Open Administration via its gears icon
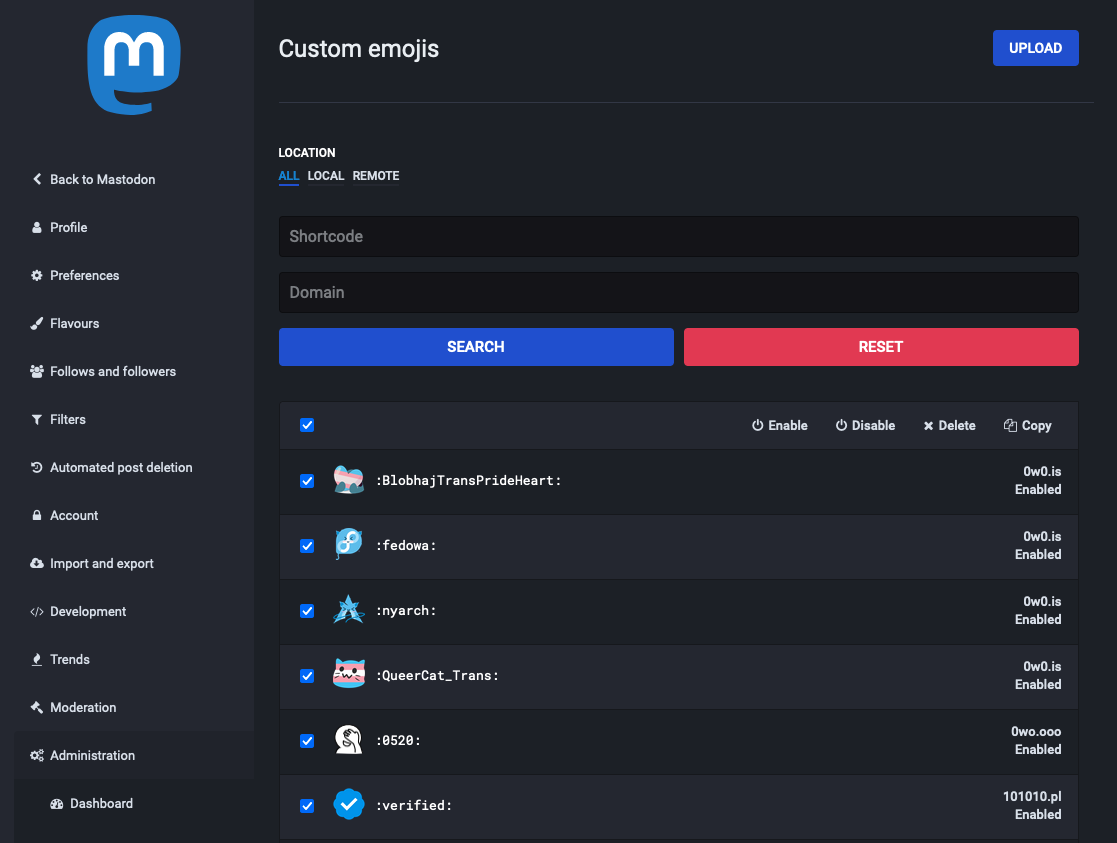Screen dimensions: 1117x843 tap(37, 755)
